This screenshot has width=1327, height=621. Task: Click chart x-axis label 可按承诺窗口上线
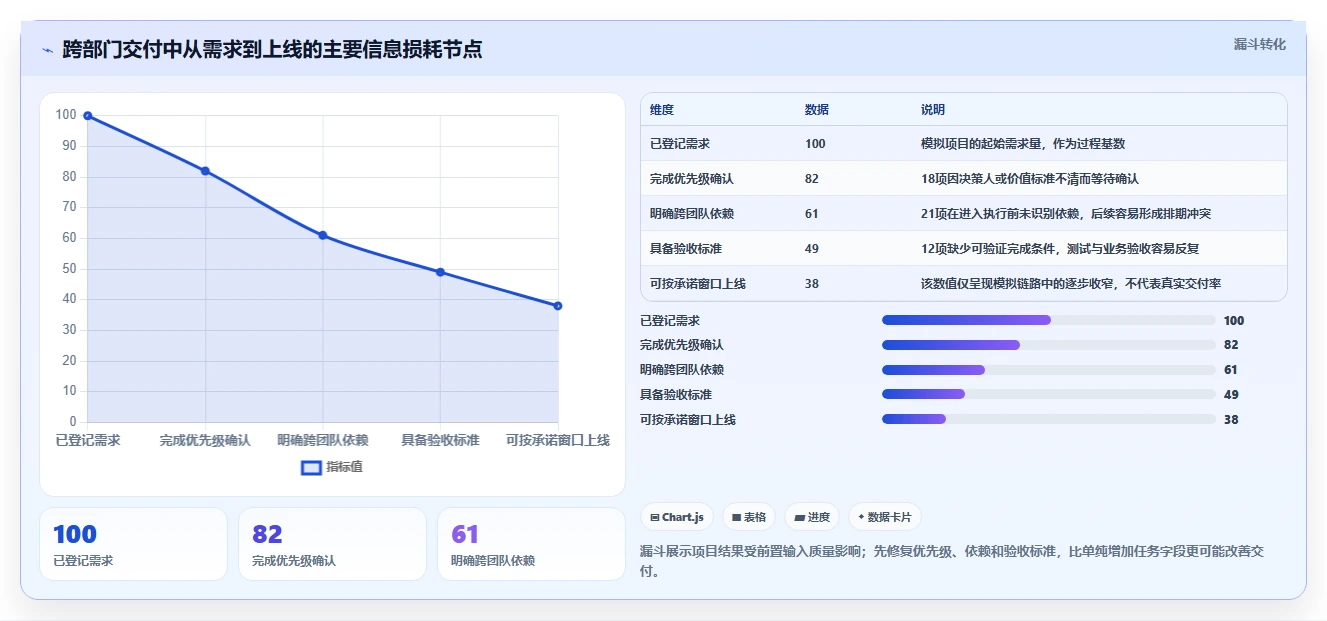pos(558,440)
